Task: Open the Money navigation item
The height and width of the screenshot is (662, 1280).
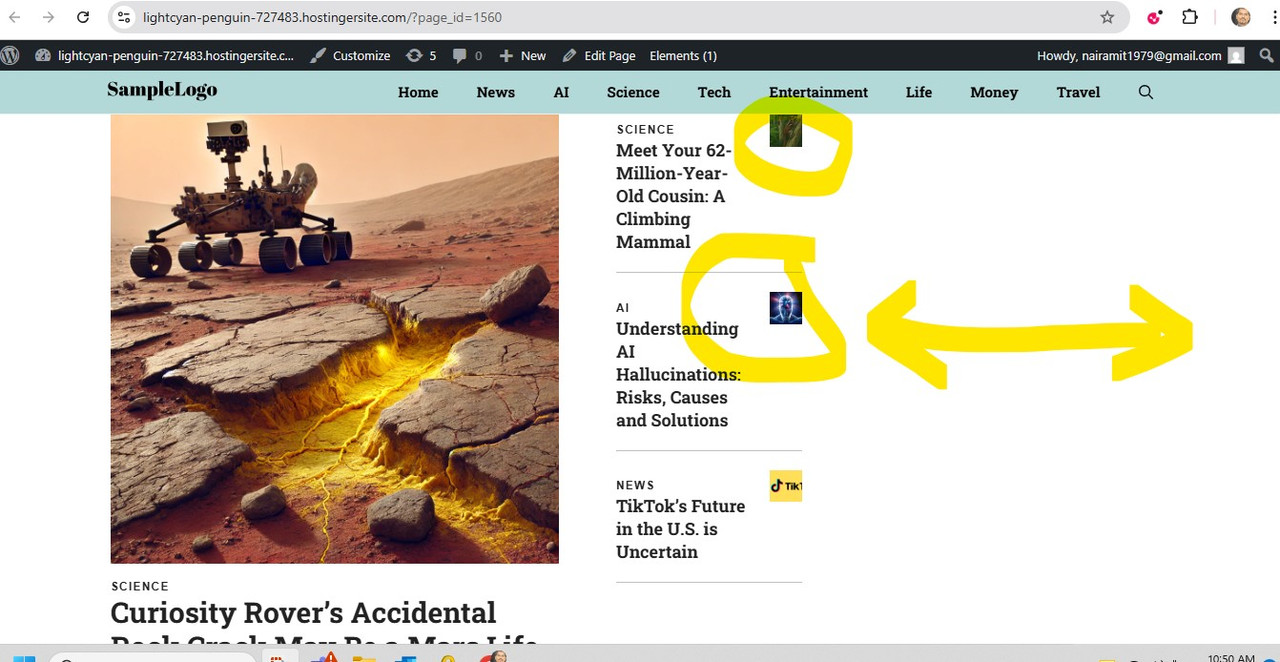Action: [x=994, y=92]
